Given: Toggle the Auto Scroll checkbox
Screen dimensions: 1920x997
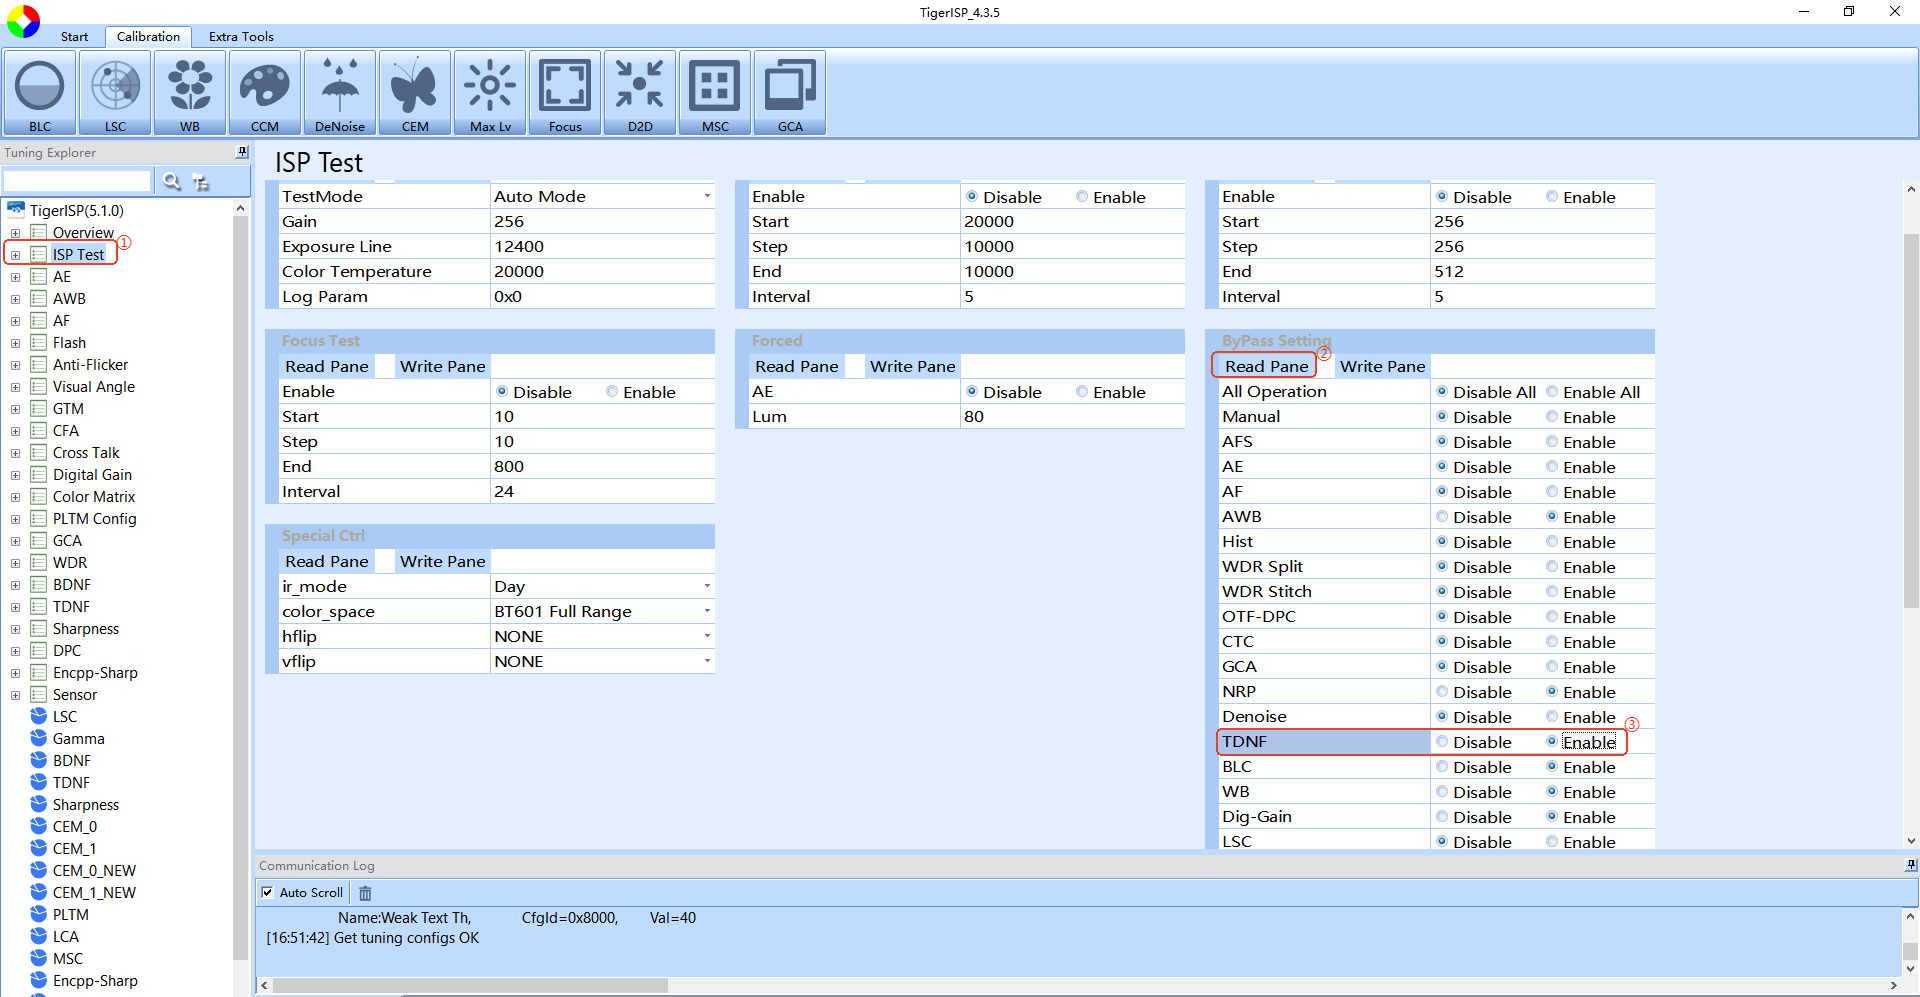Looking at the screenshot, I should coord(267,892).
